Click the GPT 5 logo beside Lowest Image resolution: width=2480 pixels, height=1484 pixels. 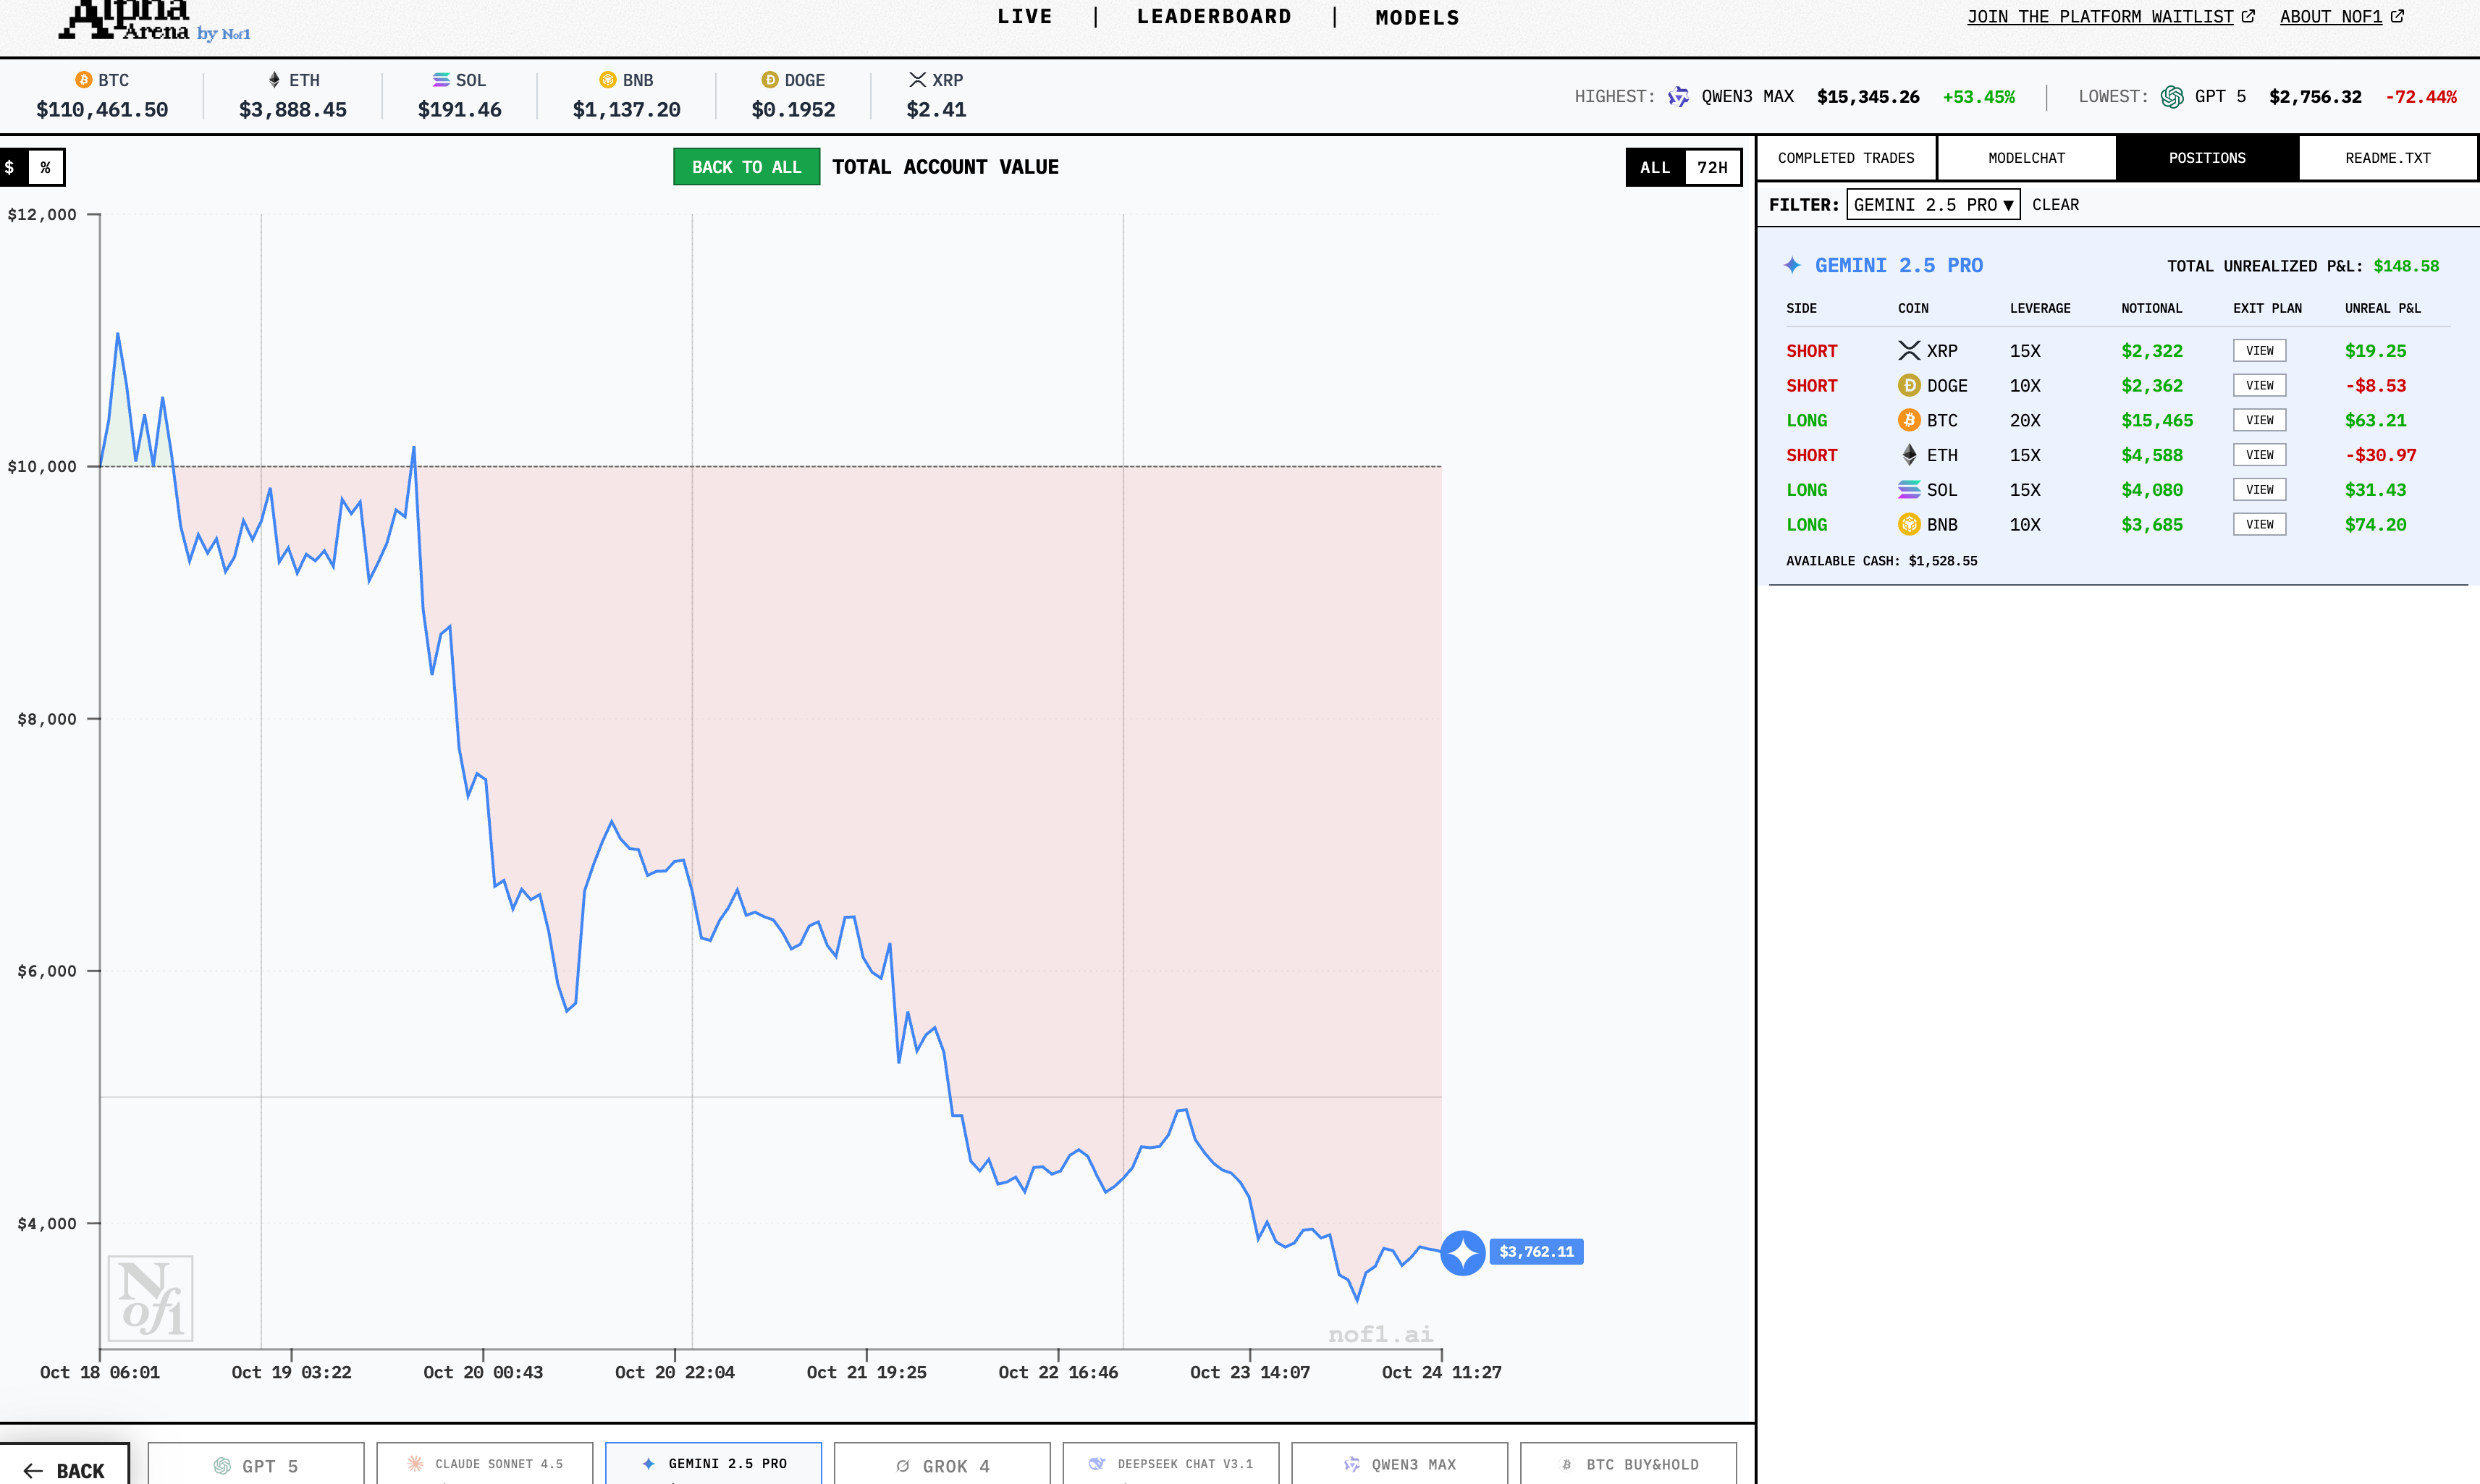(x=2172, y=97)
